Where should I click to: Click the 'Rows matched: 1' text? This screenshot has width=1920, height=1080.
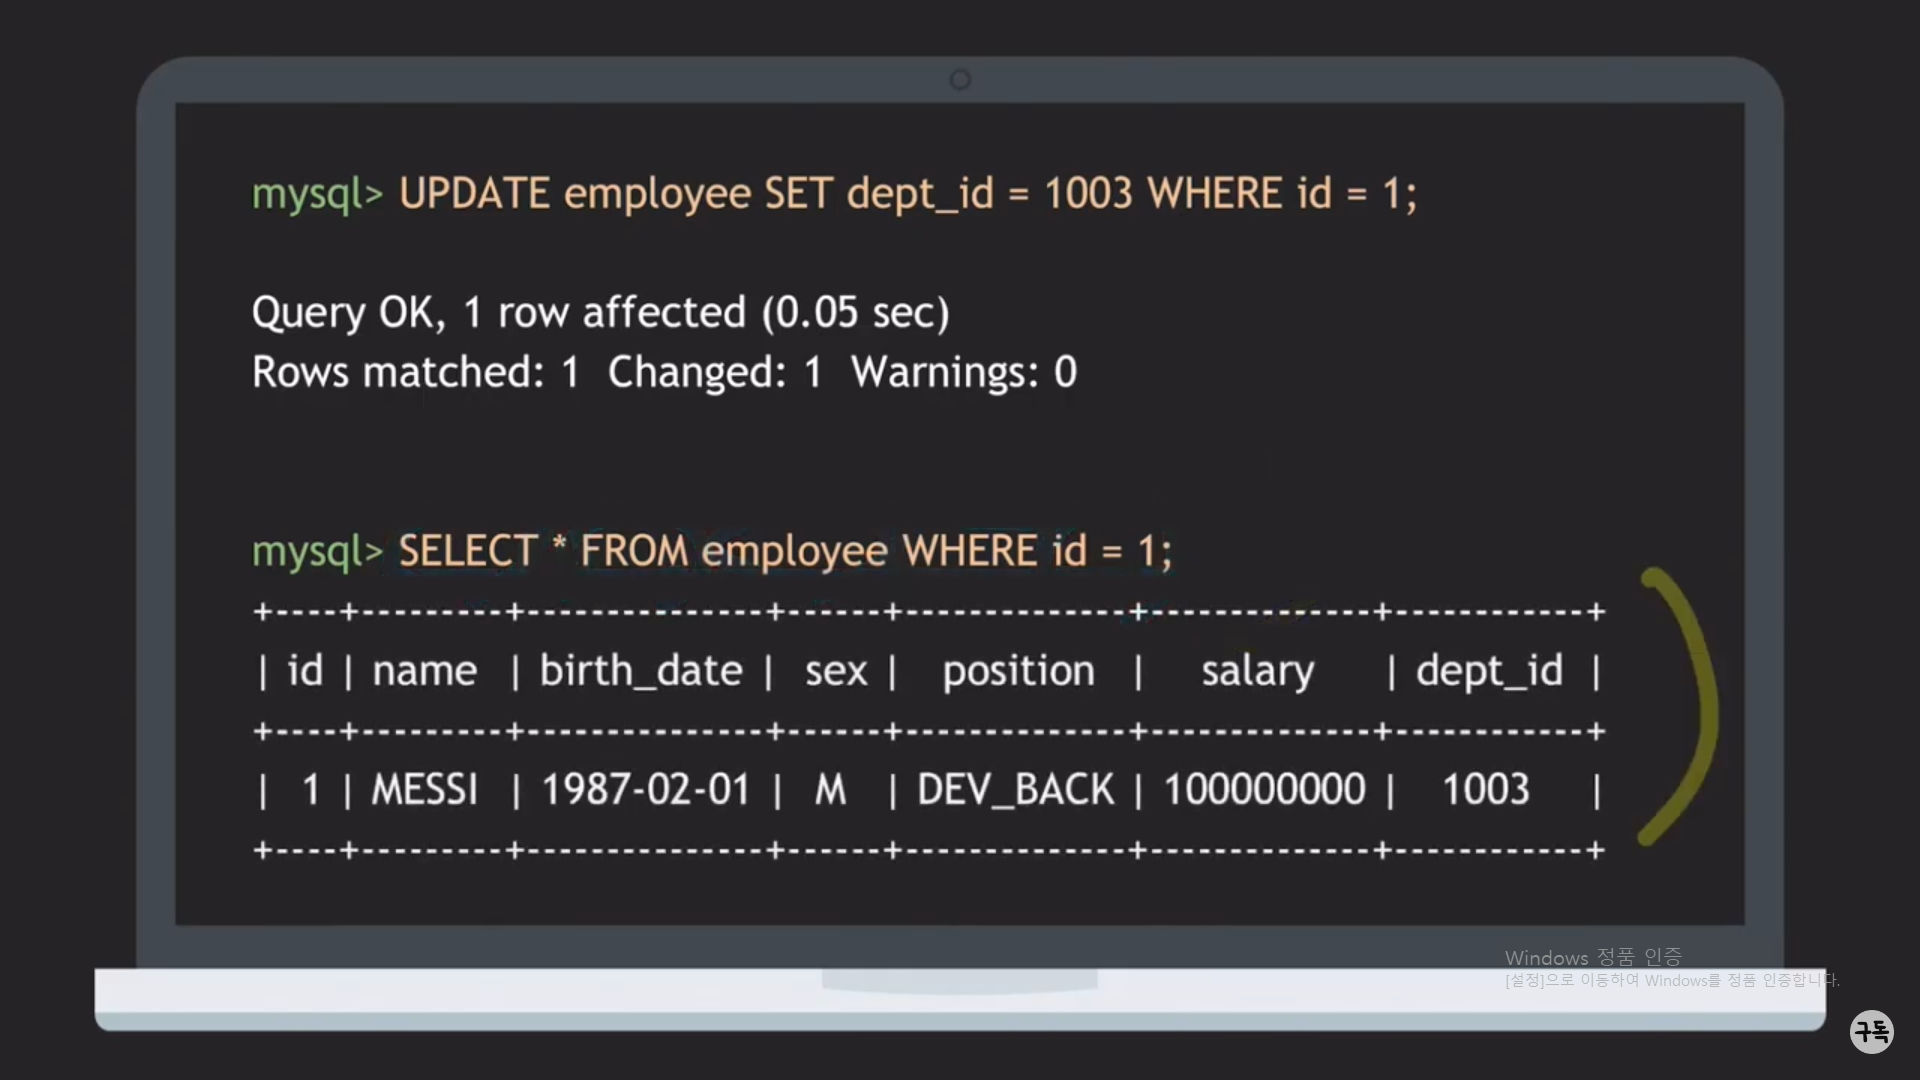point(415,373)
